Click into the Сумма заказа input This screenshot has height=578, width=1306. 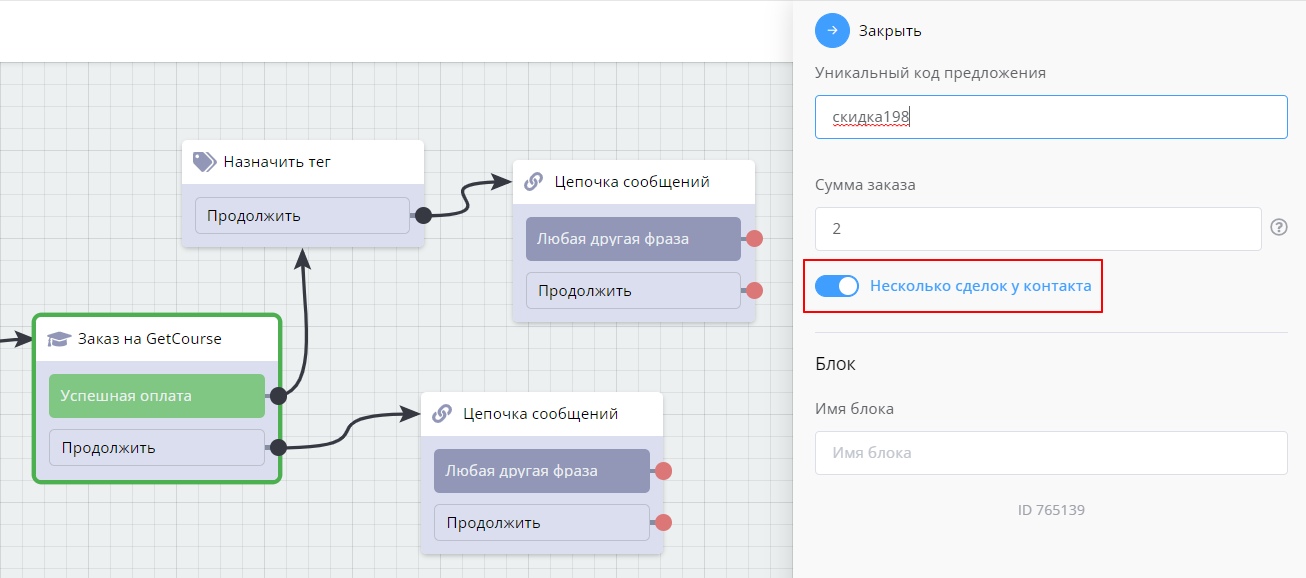(x=1037, y=229)
